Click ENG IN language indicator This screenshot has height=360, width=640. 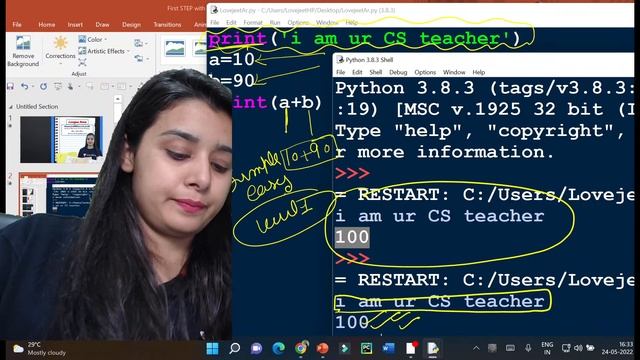[x=547, y=348]
